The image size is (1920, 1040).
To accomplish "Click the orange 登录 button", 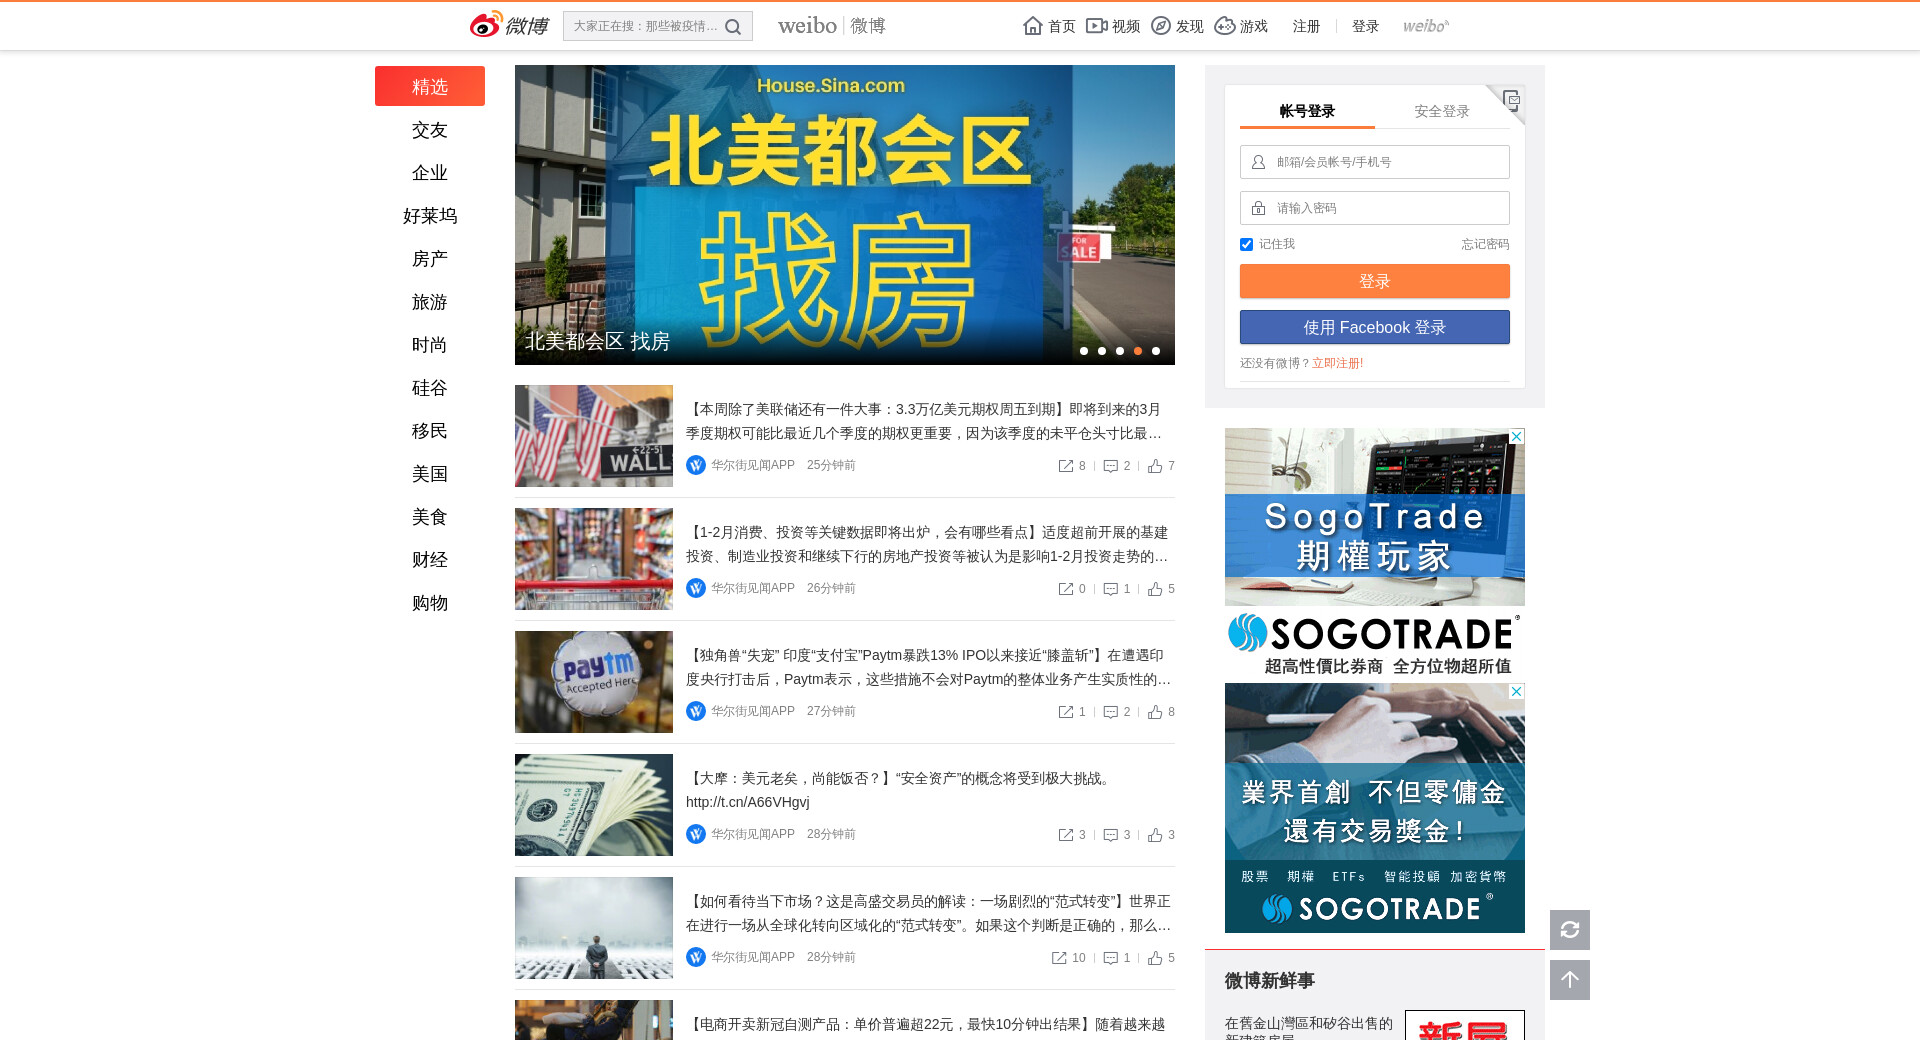I will [x=1374, y=281].
